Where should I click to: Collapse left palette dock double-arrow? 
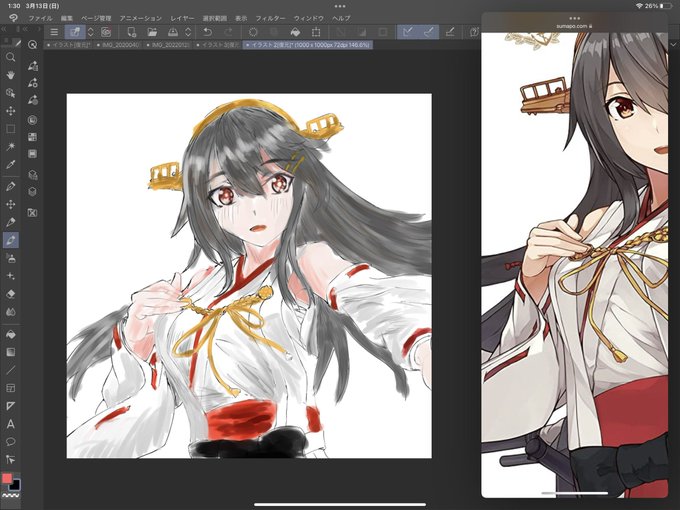(4, 29)
